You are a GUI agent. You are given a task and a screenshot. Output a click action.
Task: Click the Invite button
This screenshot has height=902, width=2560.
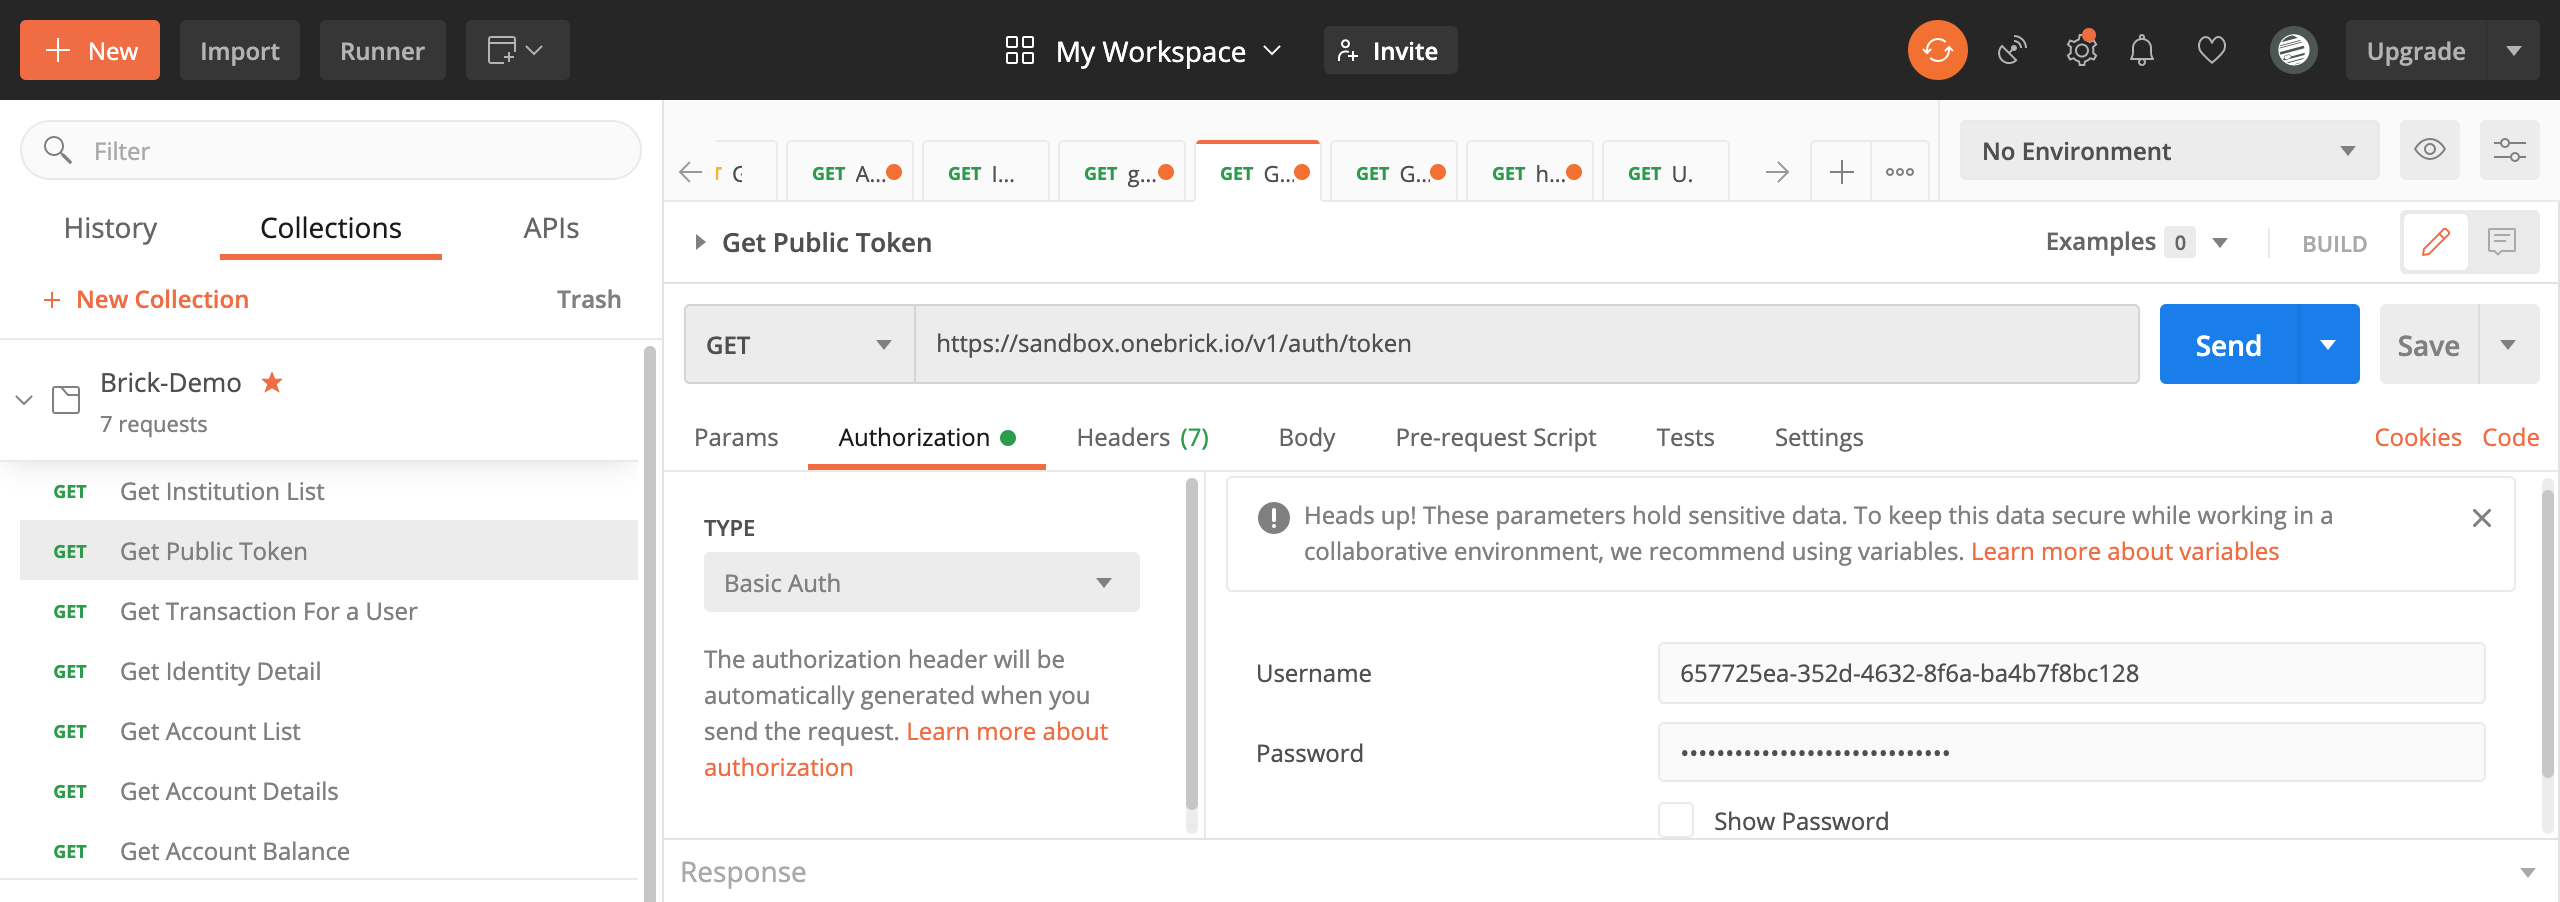(x=1390, y=50)
